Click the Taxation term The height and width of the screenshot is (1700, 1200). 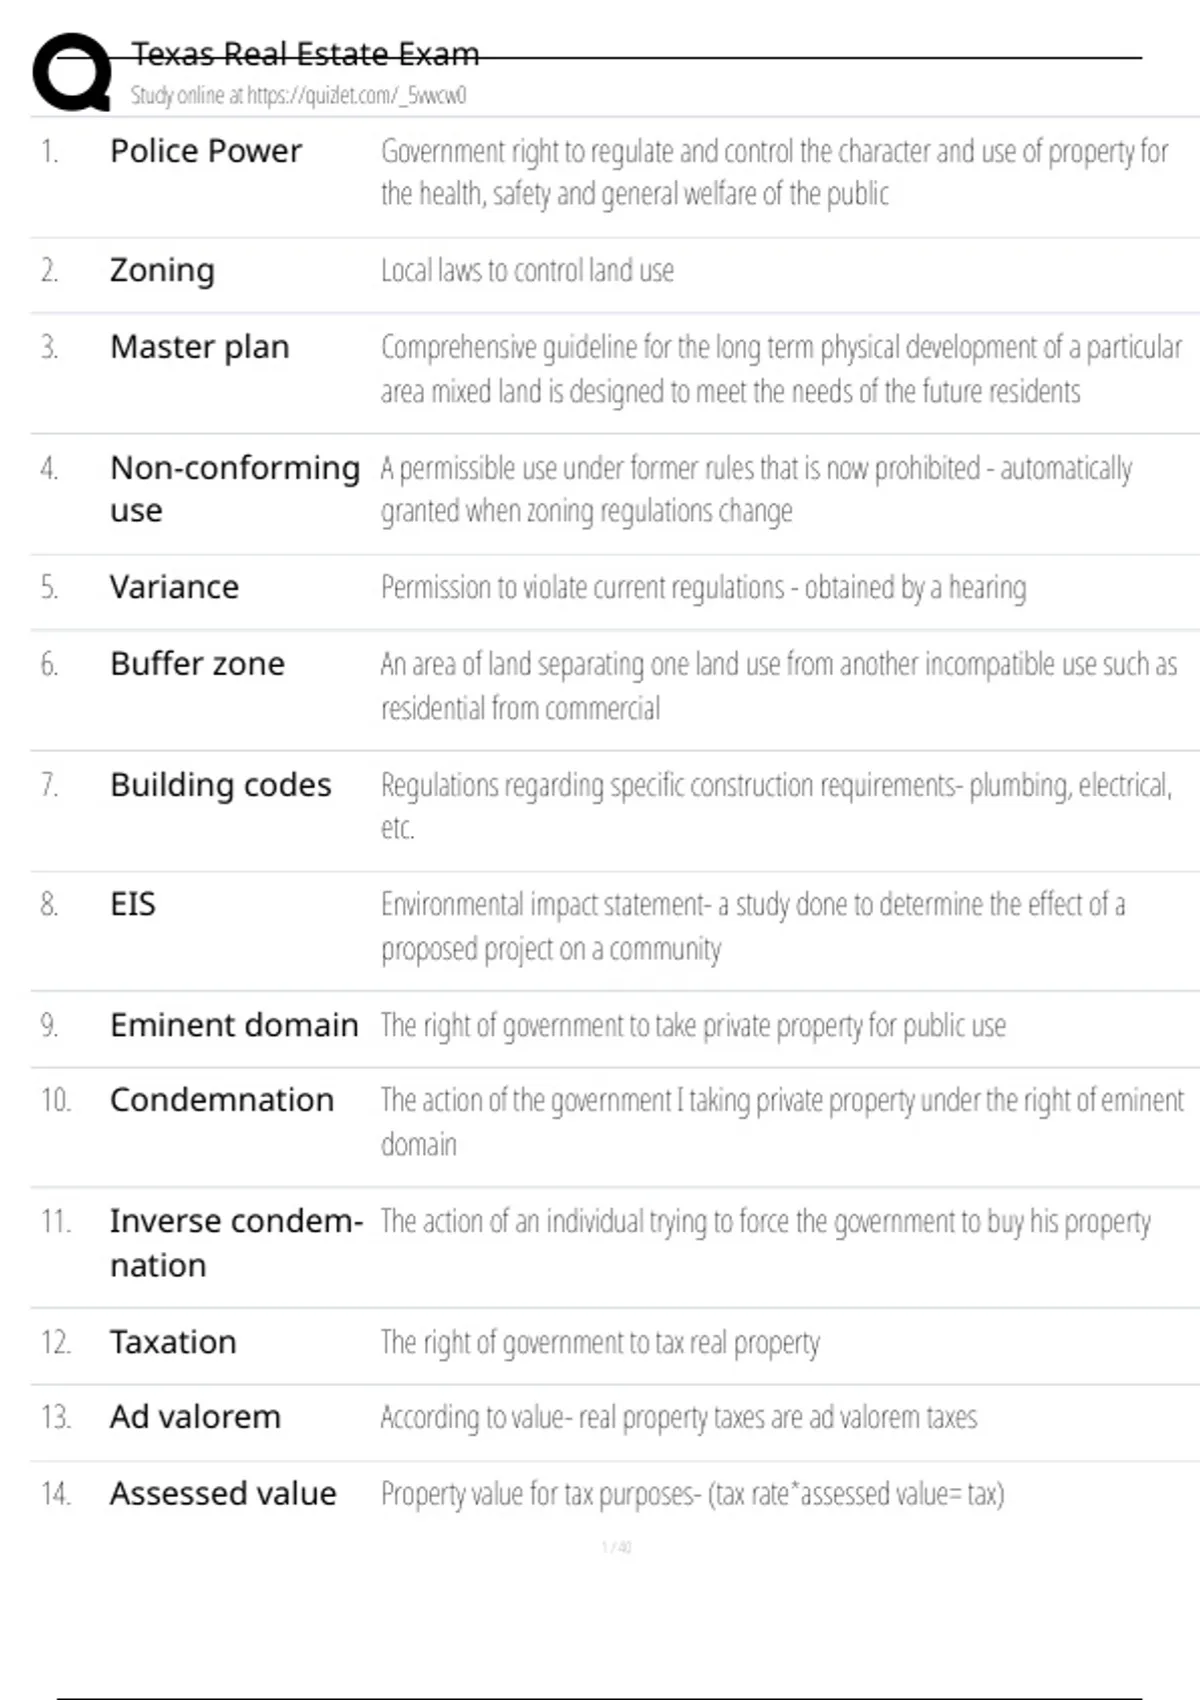click(173, 1342)
